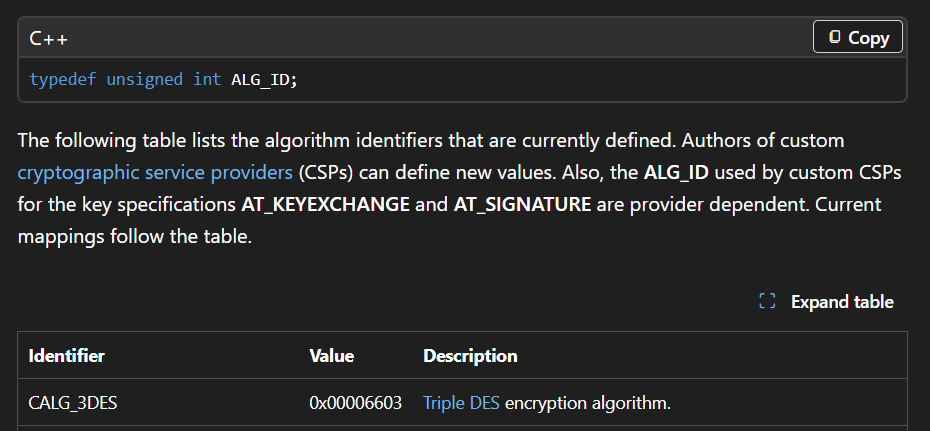
Task: Click the typedef keyword in code
Action: coord(63,79)
